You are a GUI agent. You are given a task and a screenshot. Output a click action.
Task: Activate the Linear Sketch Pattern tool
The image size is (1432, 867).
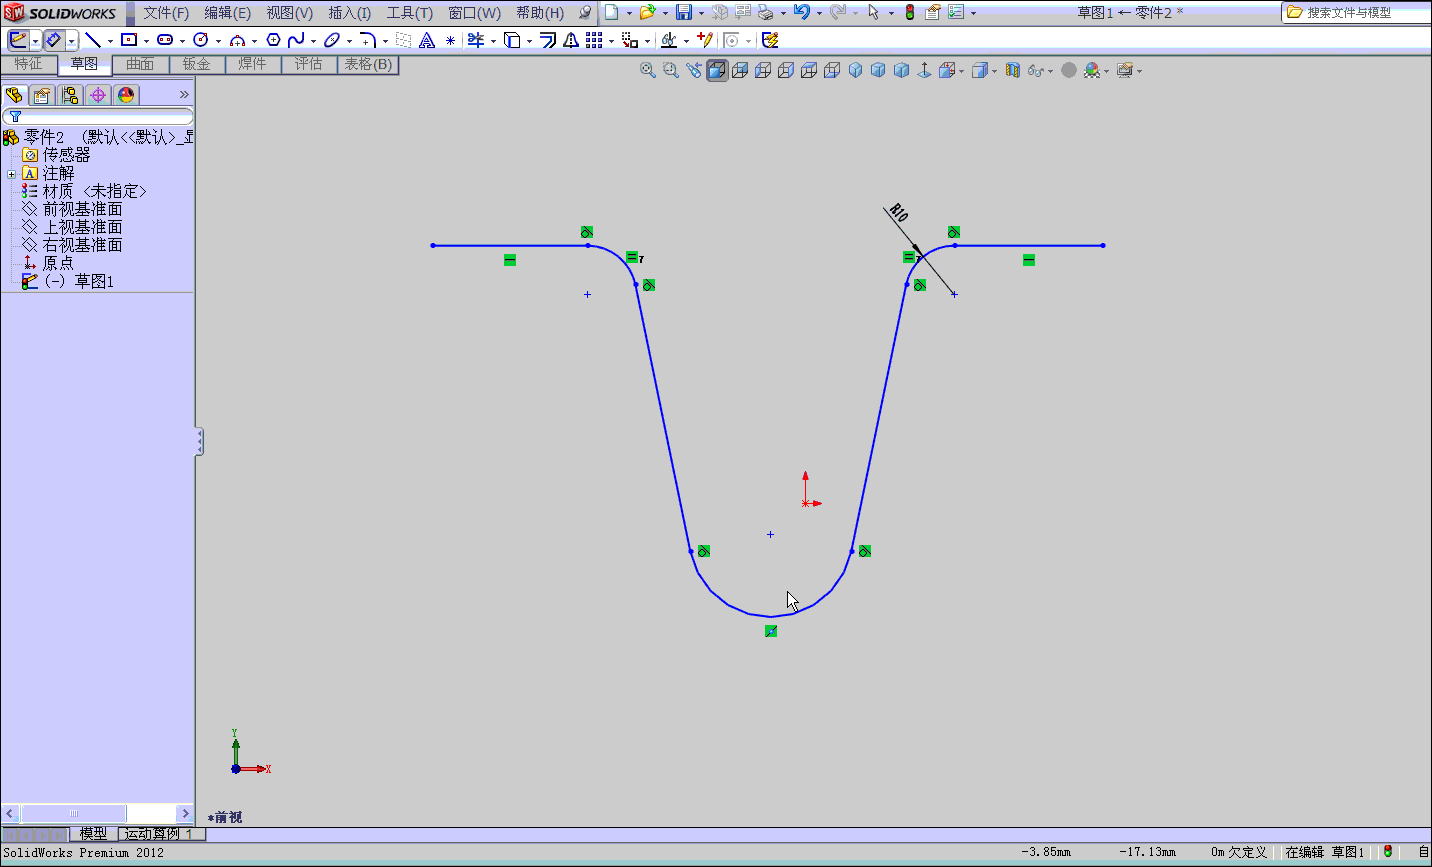[594, 40]
